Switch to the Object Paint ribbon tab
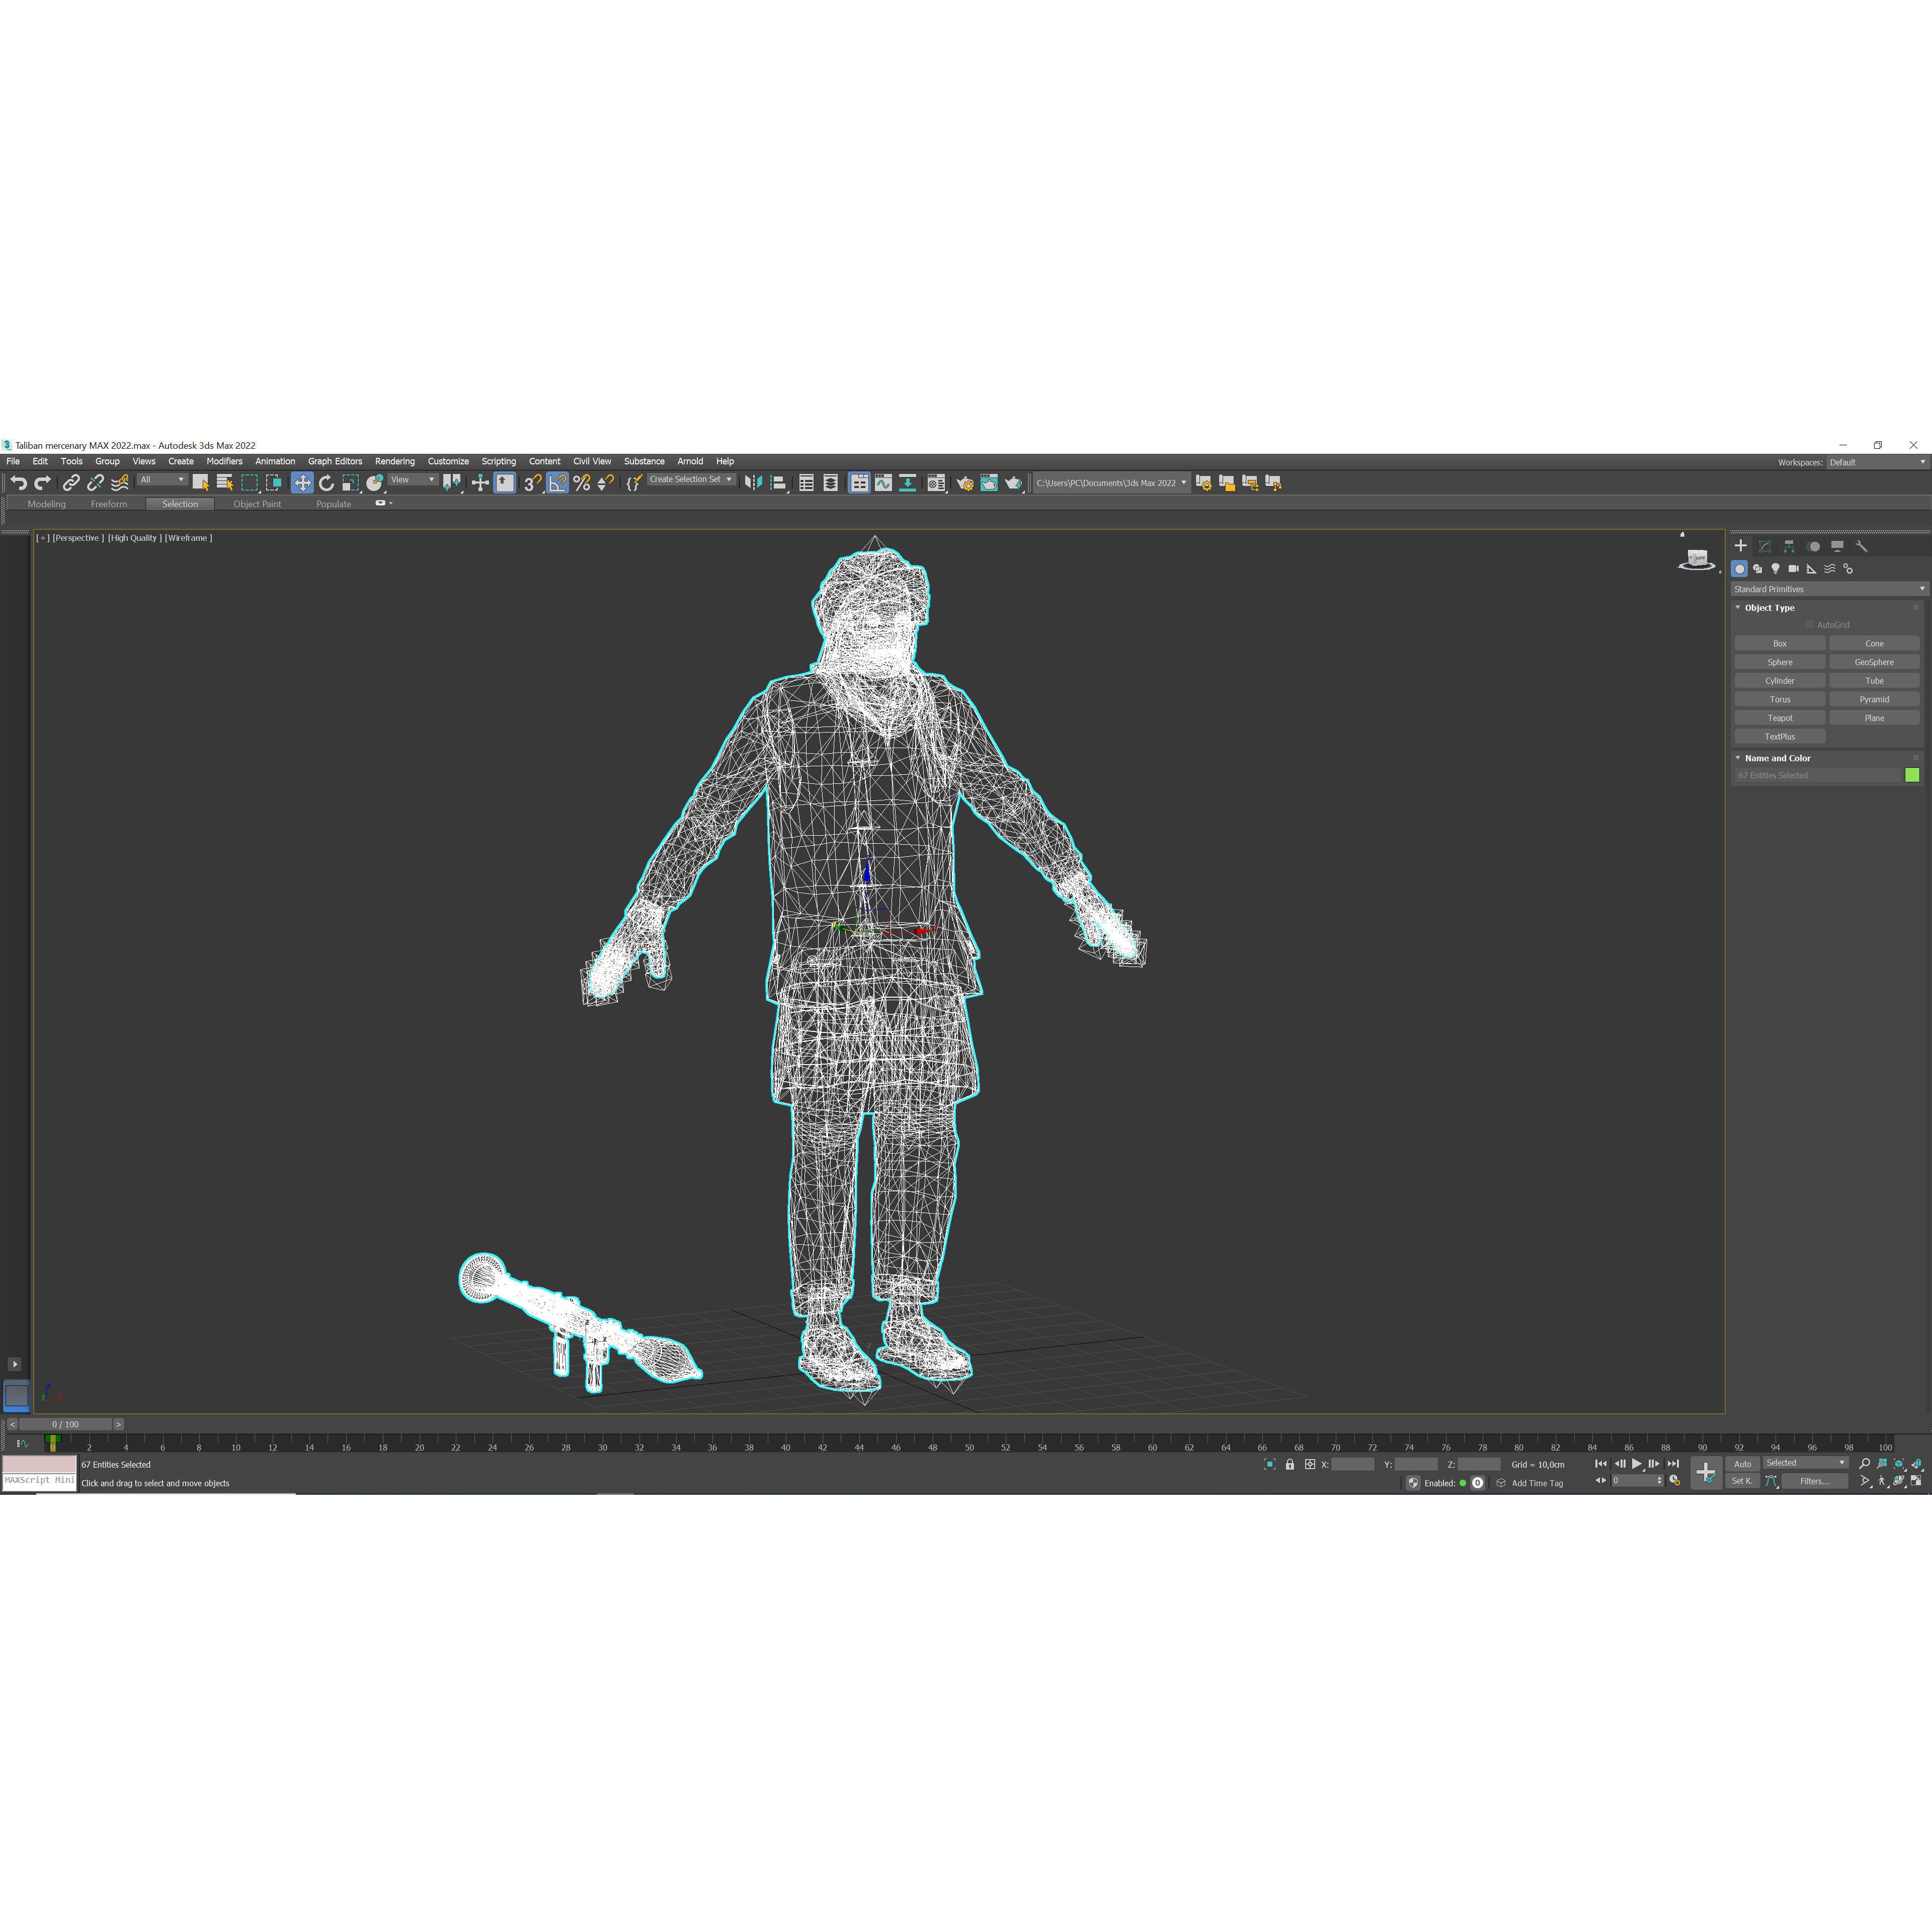This screenshot has height=1932, width=1932. tap(257, 504)
